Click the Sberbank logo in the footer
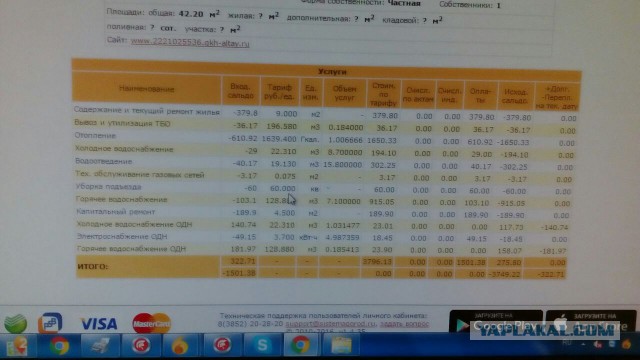Viewport: 640px width, 360px height. [x=16, y=323]
